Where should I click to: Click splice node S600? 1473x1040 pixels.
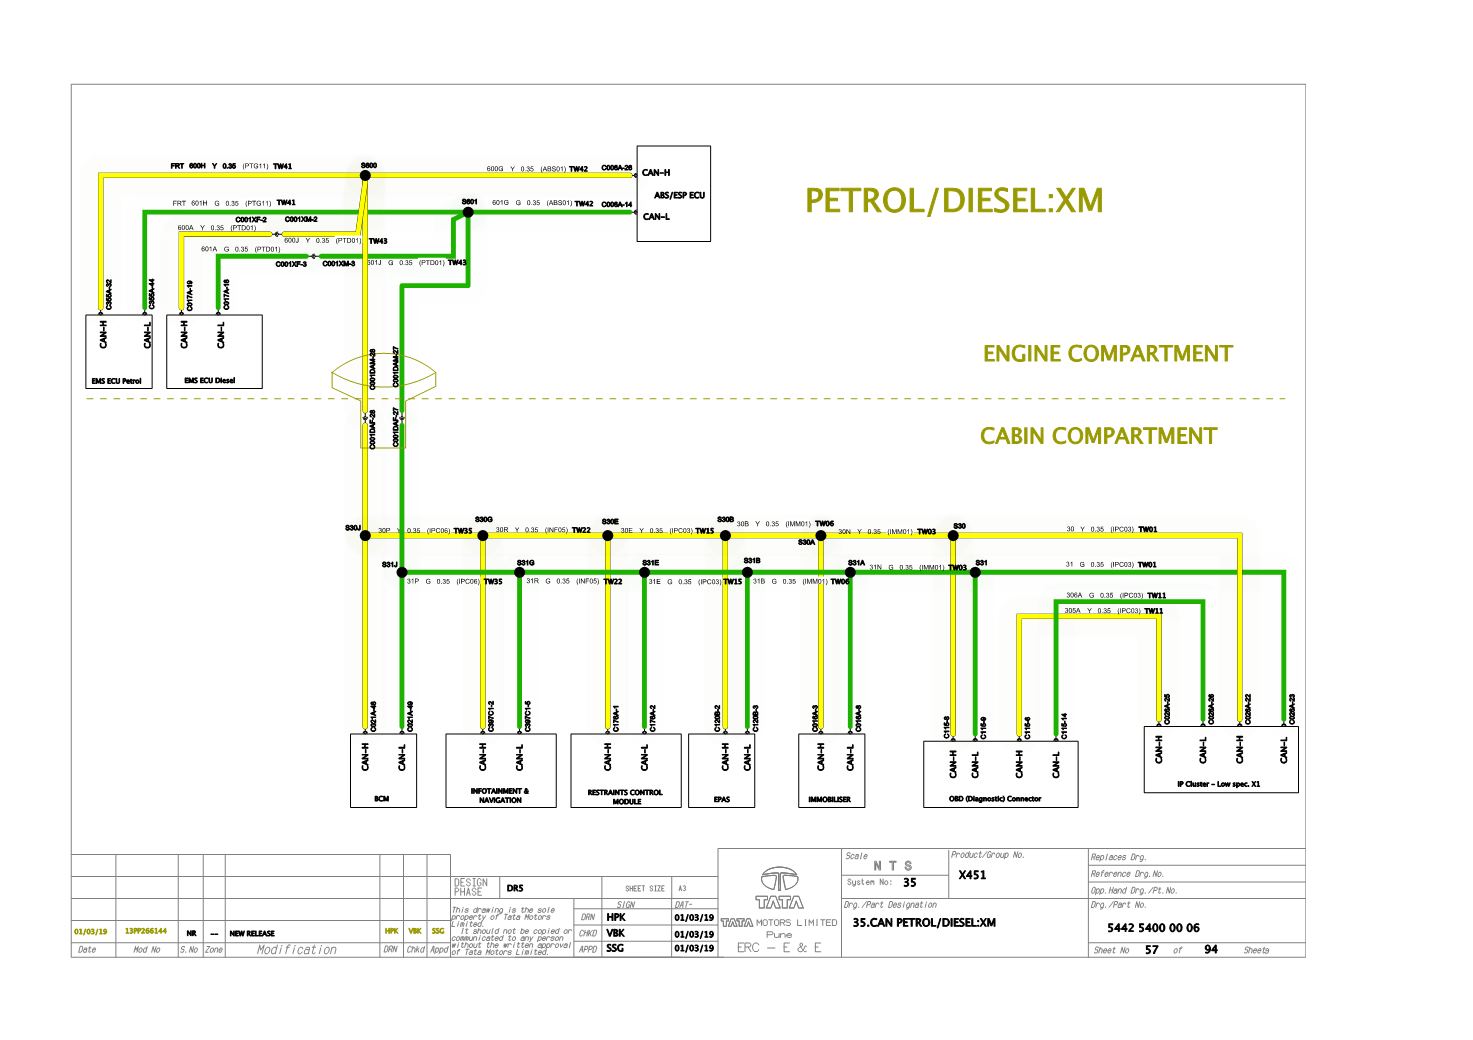point(365,175)
